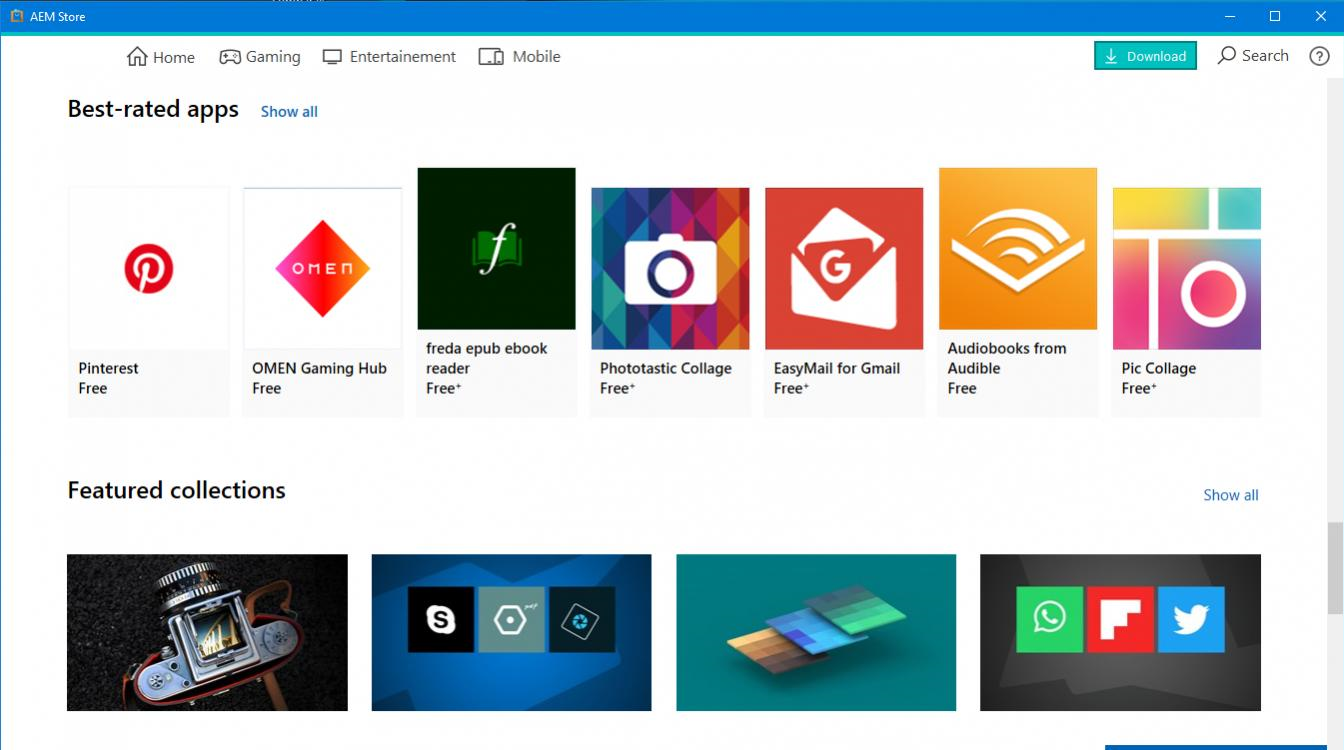The height and width of the screenshot is (750, 1344).
Task: Click the Twitter icon in collection
Action: tap(1191, 620)
